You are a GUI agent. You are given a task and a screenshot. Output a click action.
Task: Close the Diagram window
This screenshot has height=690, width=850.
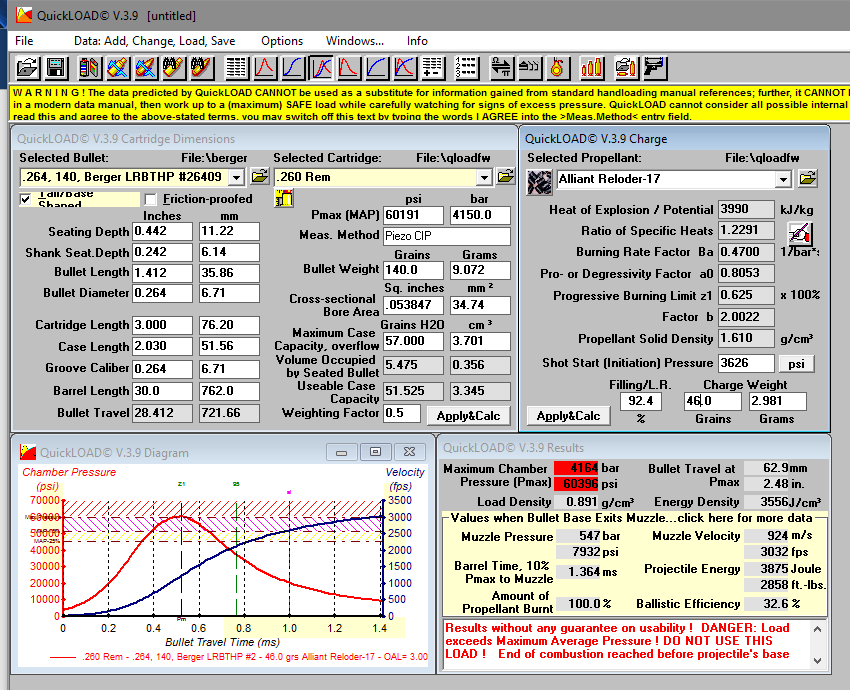pyautogui.click(x=409, y=452)
